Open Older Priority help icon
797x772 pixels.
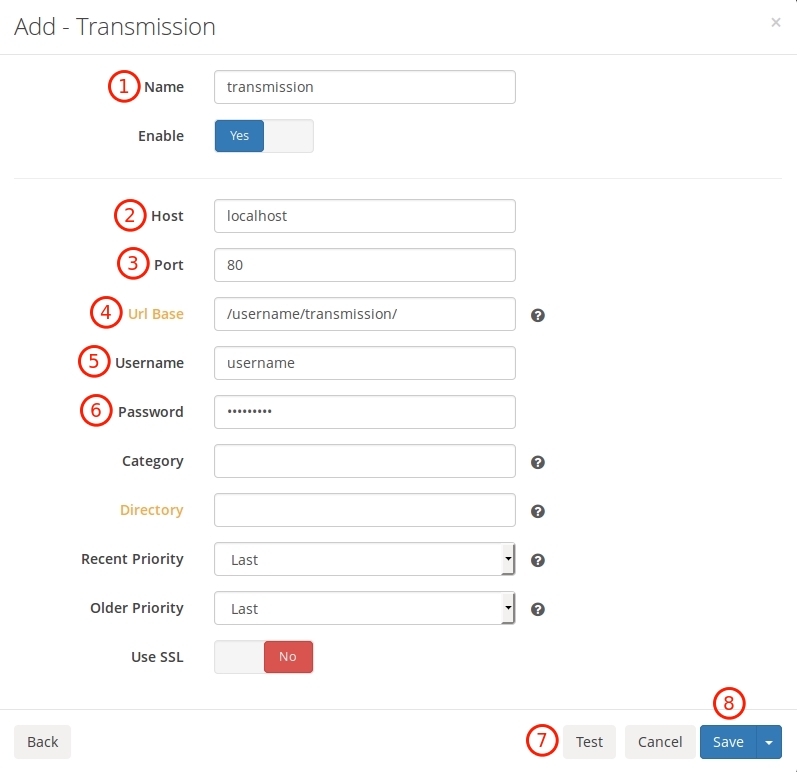[x=537, y=609]
